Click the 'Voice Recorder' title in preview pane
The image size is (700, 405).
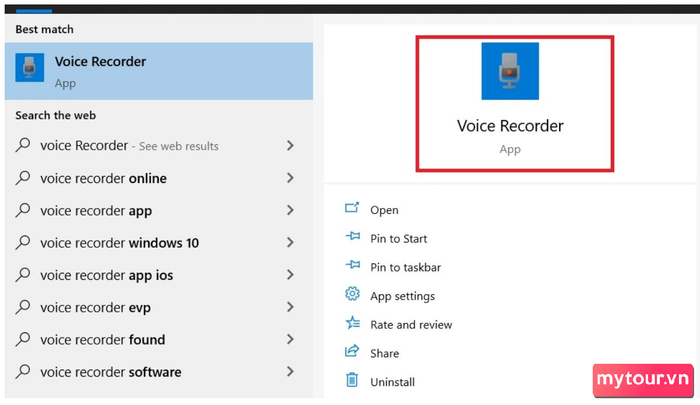(x=510, y=125)
